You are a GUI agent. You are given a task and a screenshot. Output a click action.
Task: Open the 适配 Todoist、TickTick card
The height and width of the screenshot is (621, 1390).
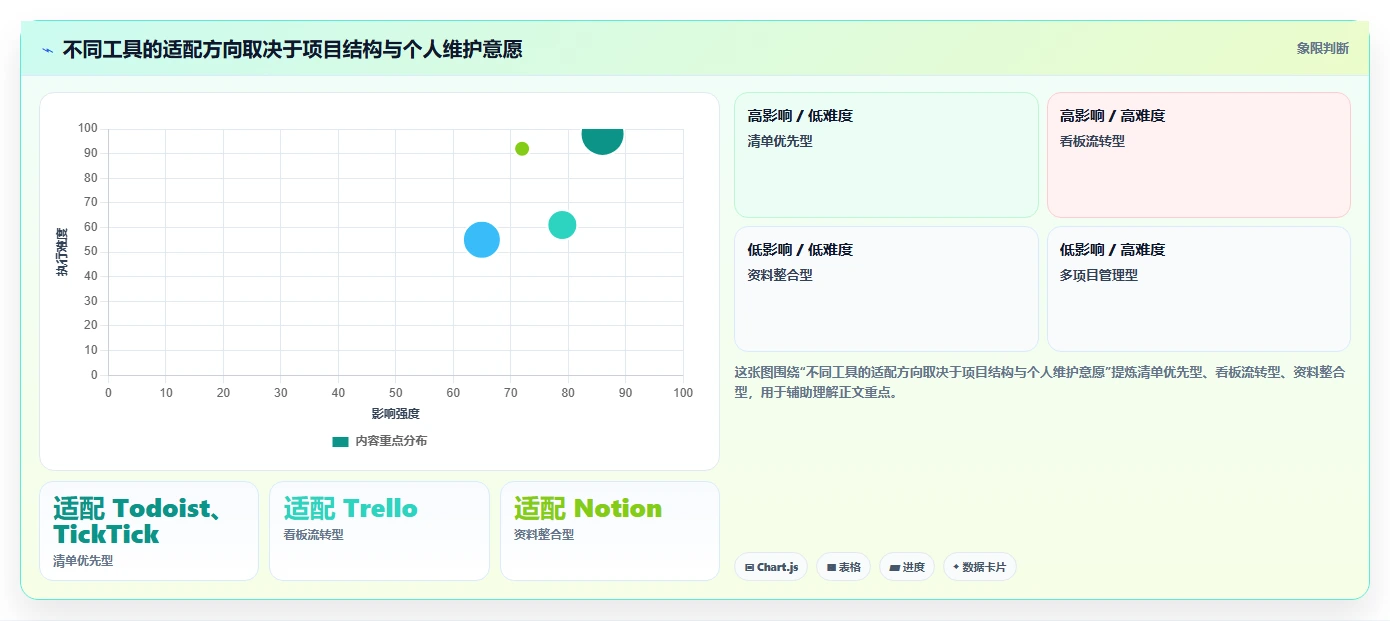tap(149, 531)
